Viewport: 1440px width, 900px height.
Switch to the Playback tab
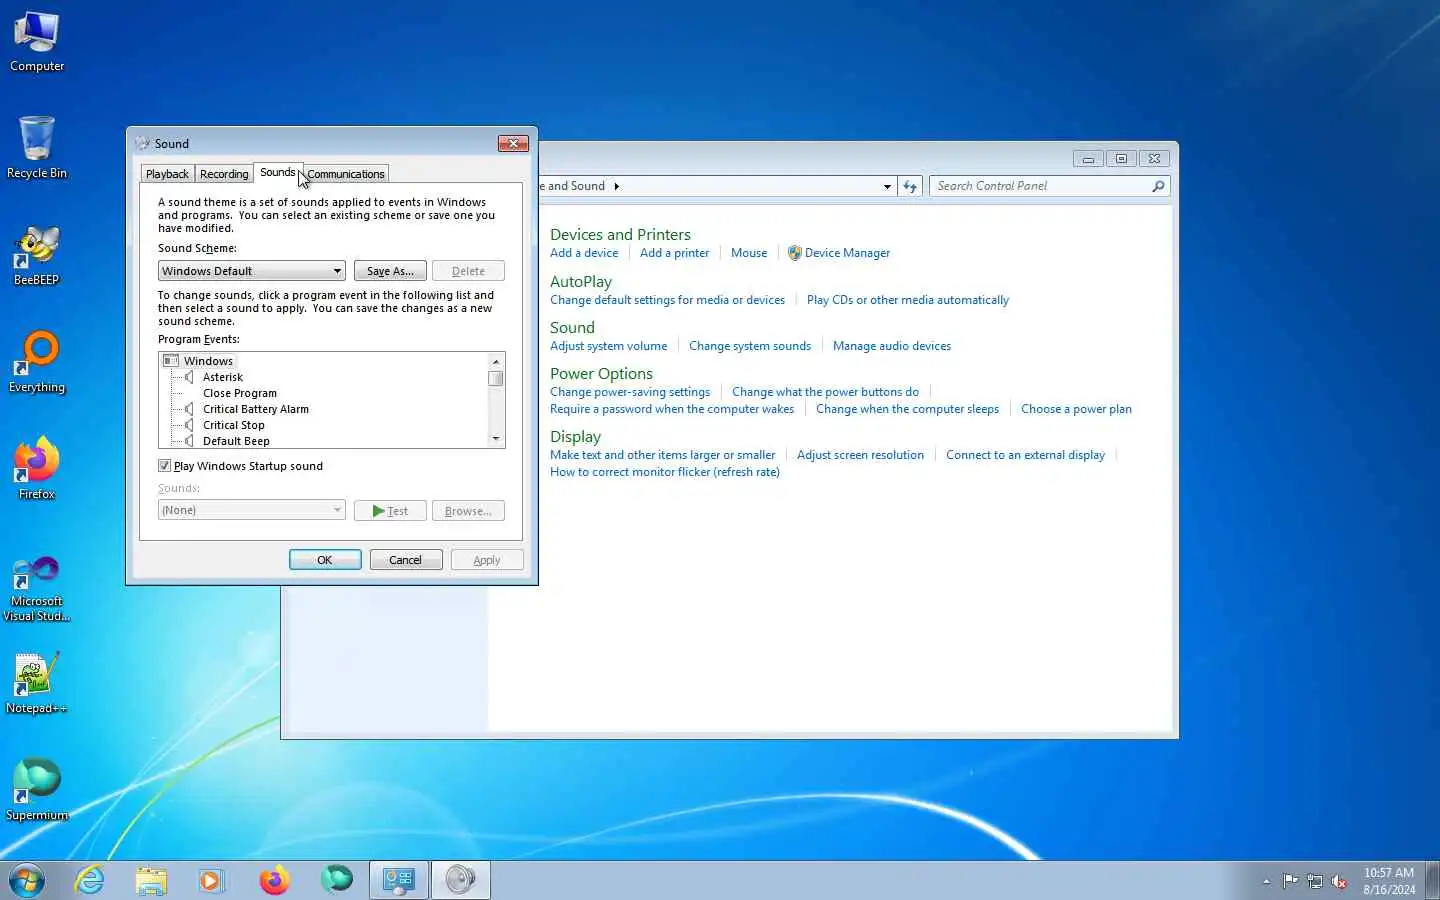point(167,174)
